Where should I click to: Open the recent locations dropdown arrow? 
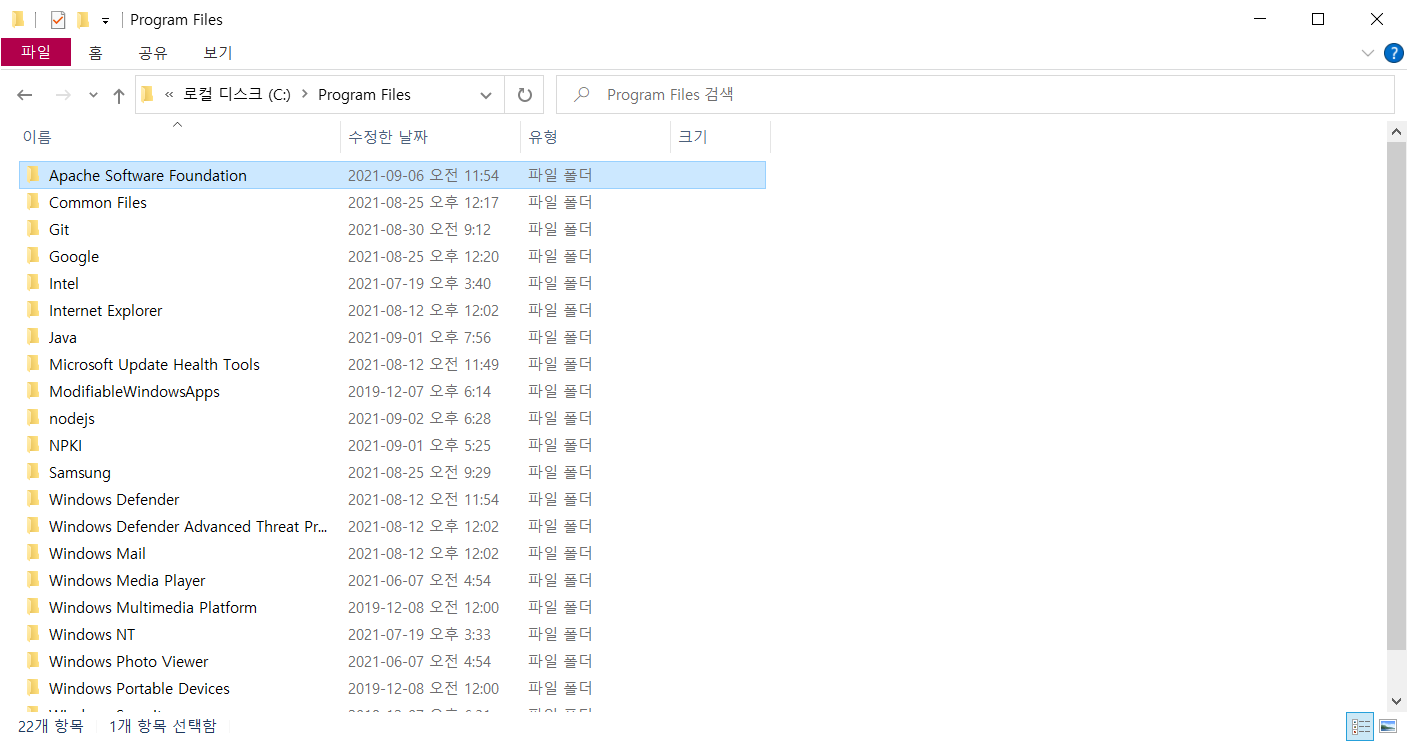[94, 95]
